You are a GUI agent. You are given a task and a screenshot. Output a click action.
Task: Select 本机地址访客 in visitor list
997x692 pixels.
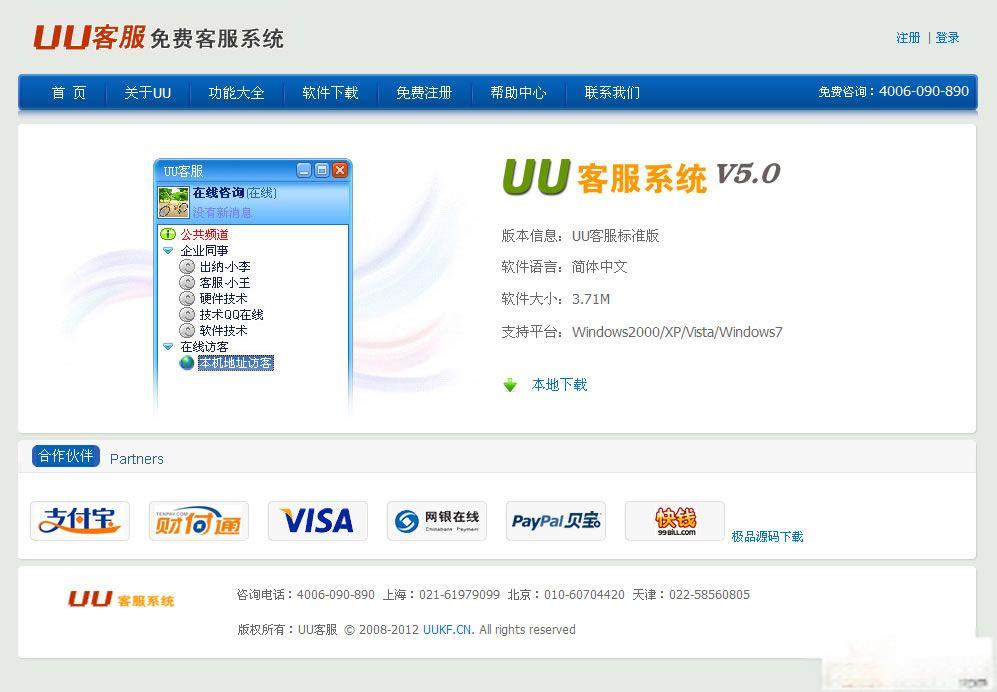tap(235, 363)
